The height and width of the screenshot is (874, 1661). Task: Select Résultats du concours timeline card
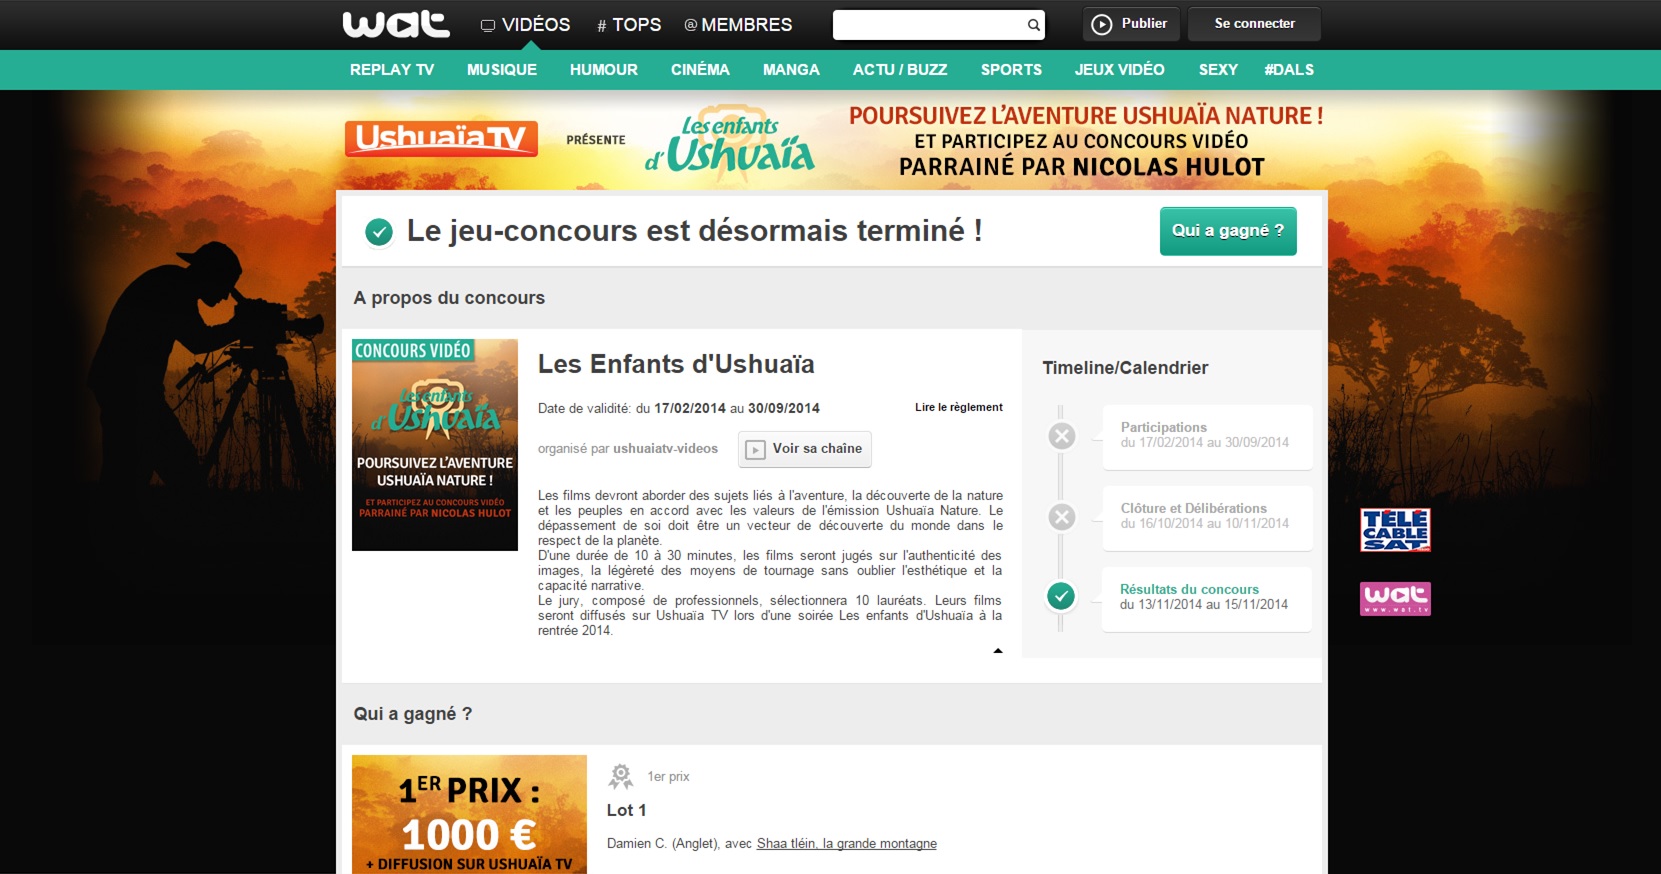coord(1207,599)
